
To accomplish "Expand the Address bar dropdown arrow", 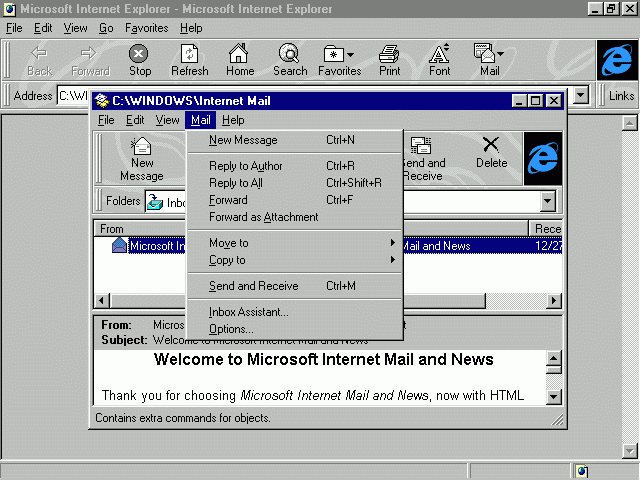I will [x=581, y=96].
